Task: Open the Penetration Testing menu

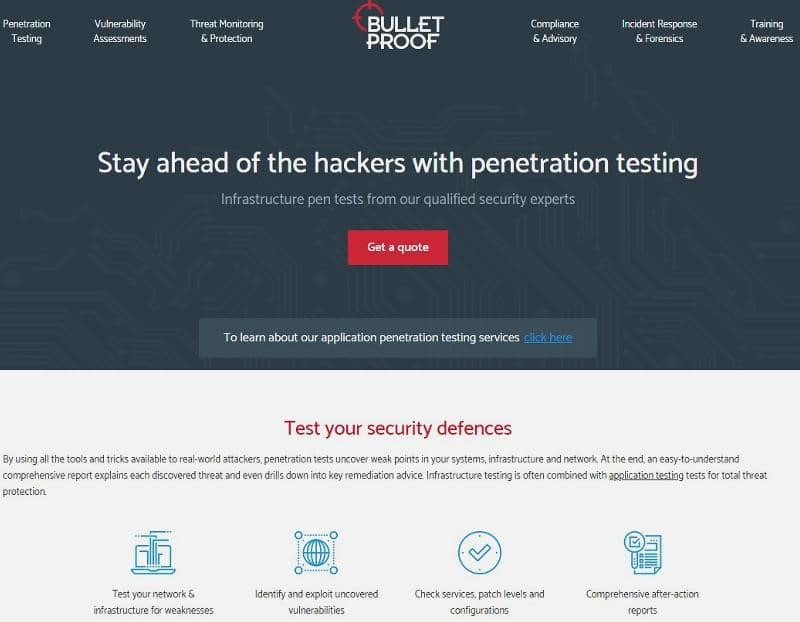Action: (27, 31)
